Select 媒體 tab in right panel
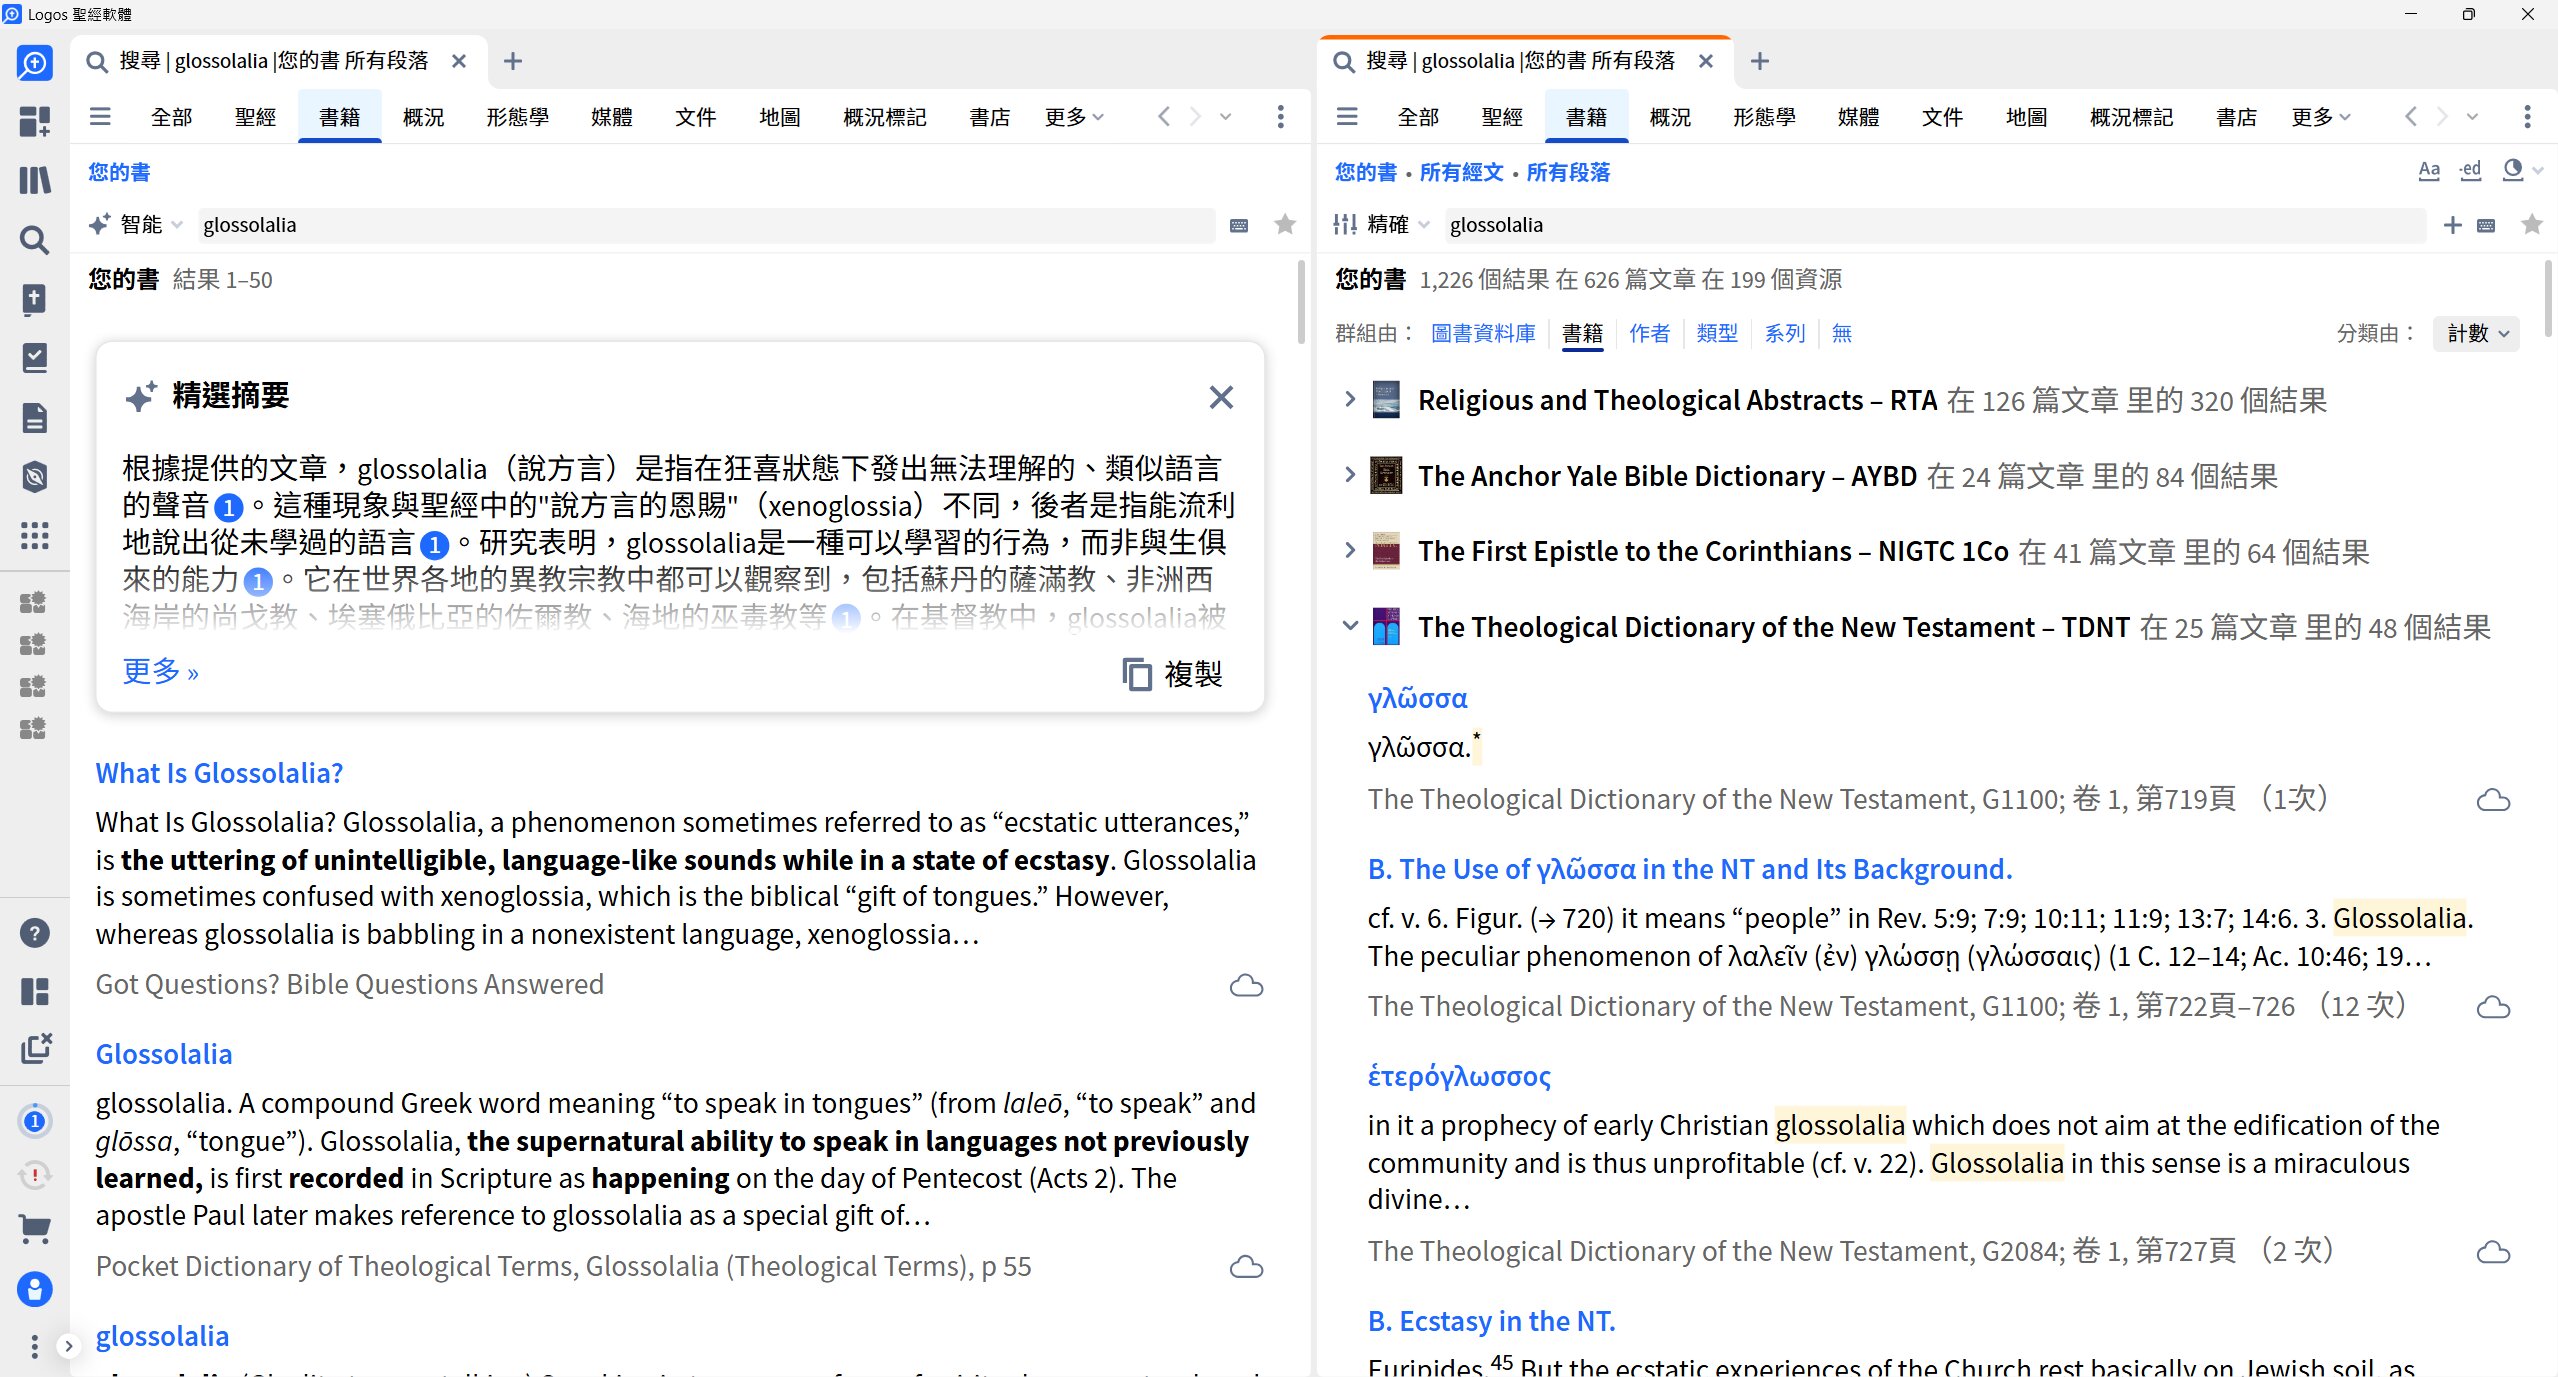The width and height of the screenshot is (2558, 1377). [1859, 117]
